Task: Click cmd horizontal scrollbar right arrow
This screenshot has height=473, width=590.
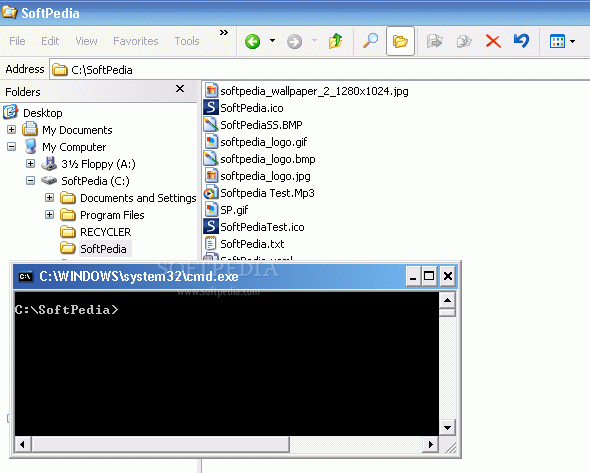Action: 431,444
